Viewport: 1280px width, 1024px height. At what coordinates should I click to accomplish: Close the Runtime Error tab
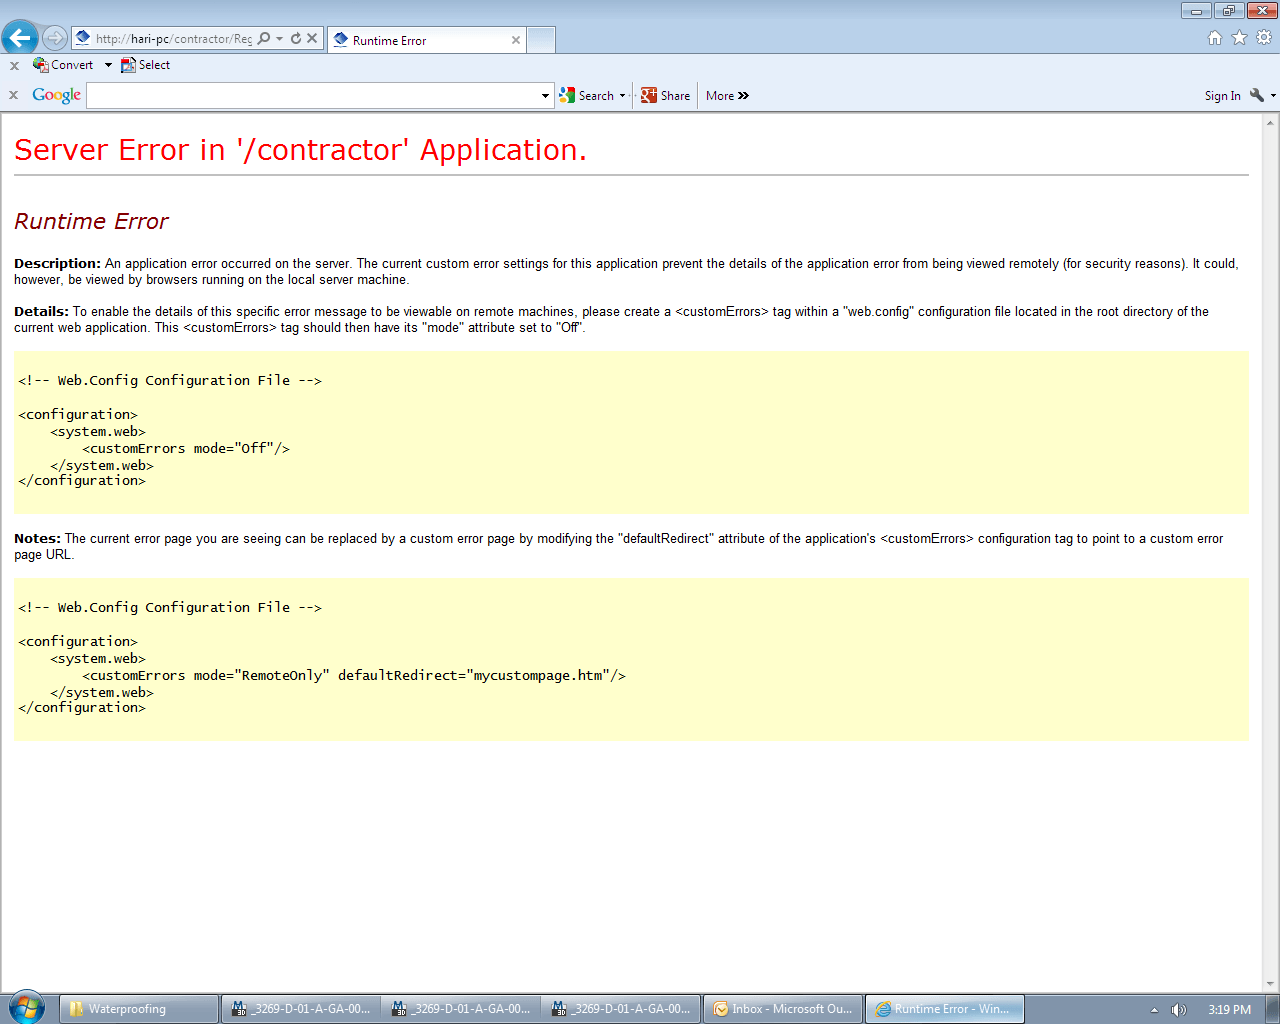click(x=516, y=40)
